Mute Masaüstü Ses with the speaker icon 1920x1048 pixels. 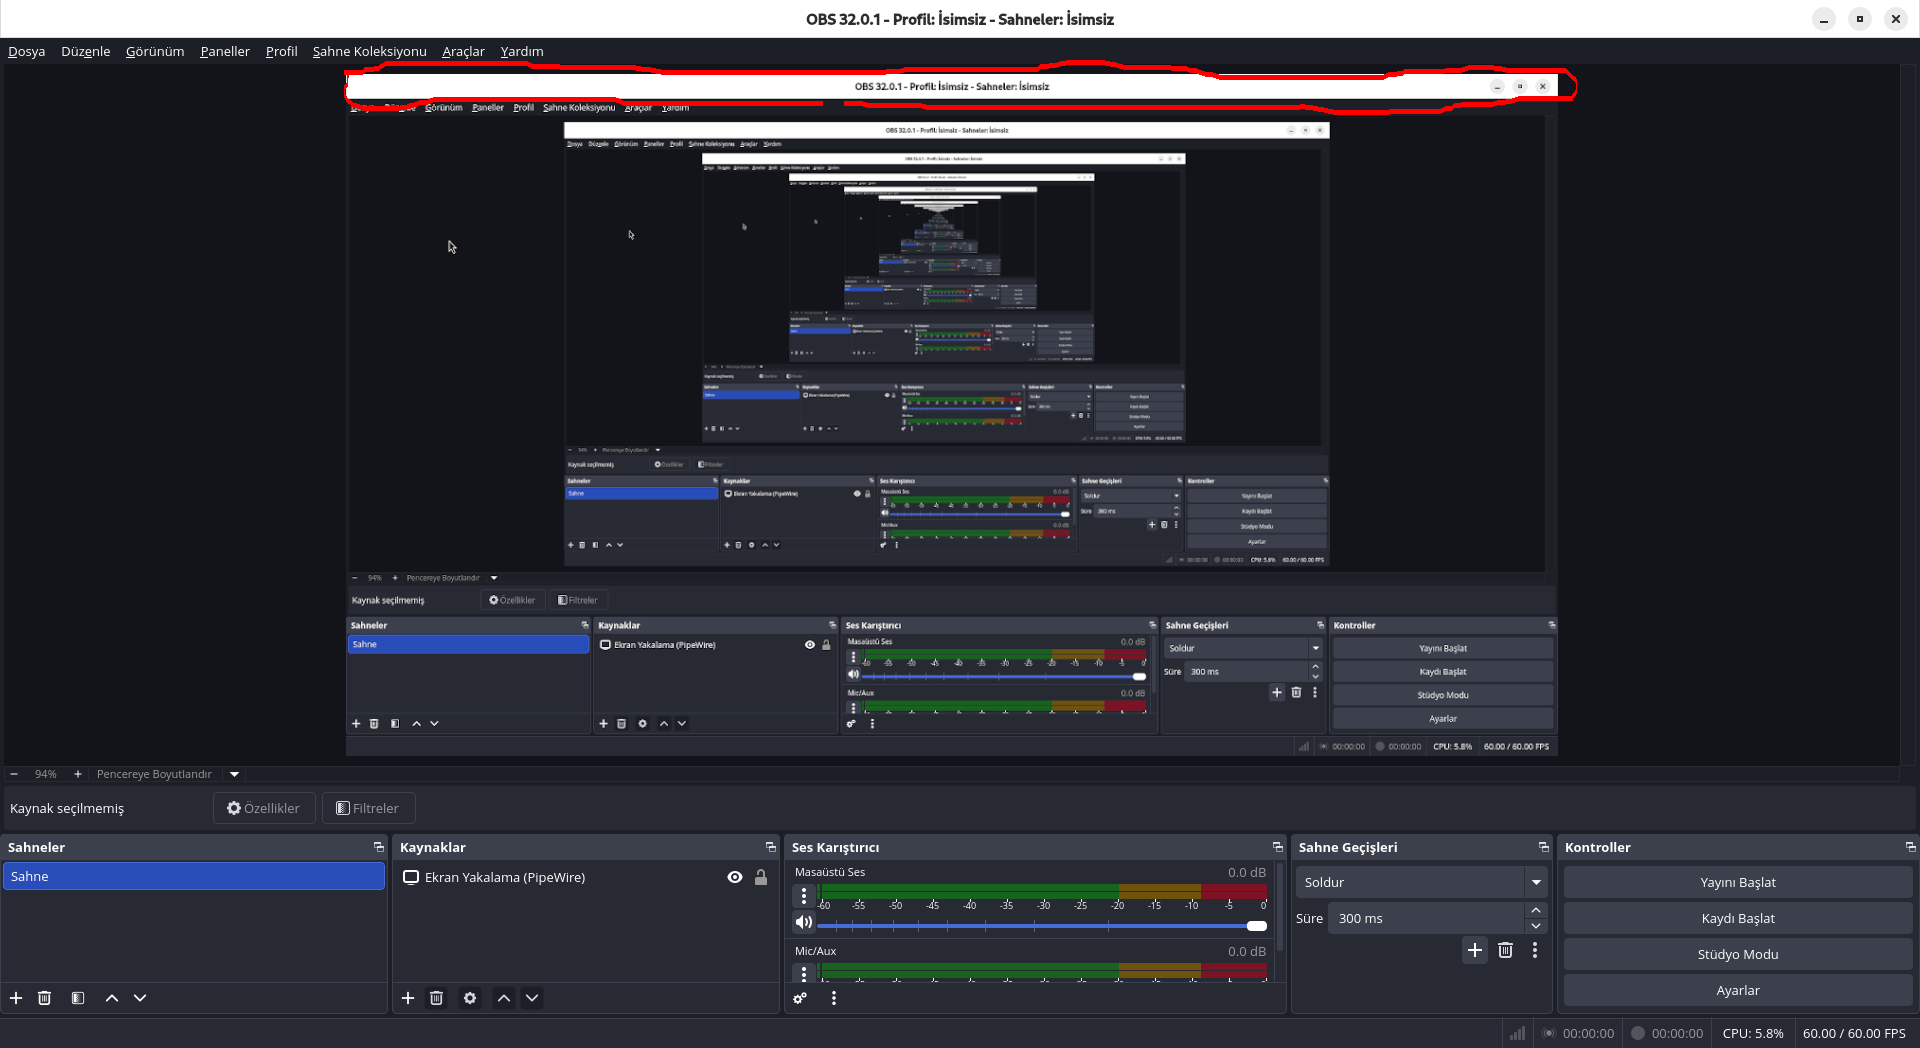804,922
